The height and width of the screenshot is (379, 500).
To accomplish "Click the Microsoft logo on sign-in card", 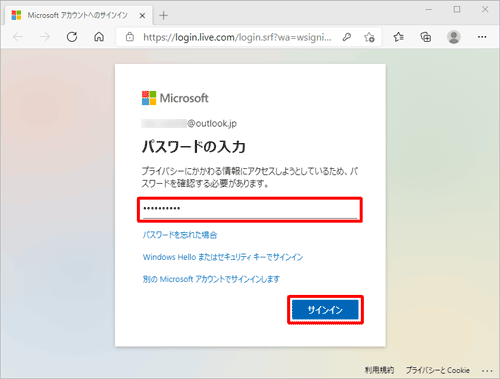I will (175, 98).
